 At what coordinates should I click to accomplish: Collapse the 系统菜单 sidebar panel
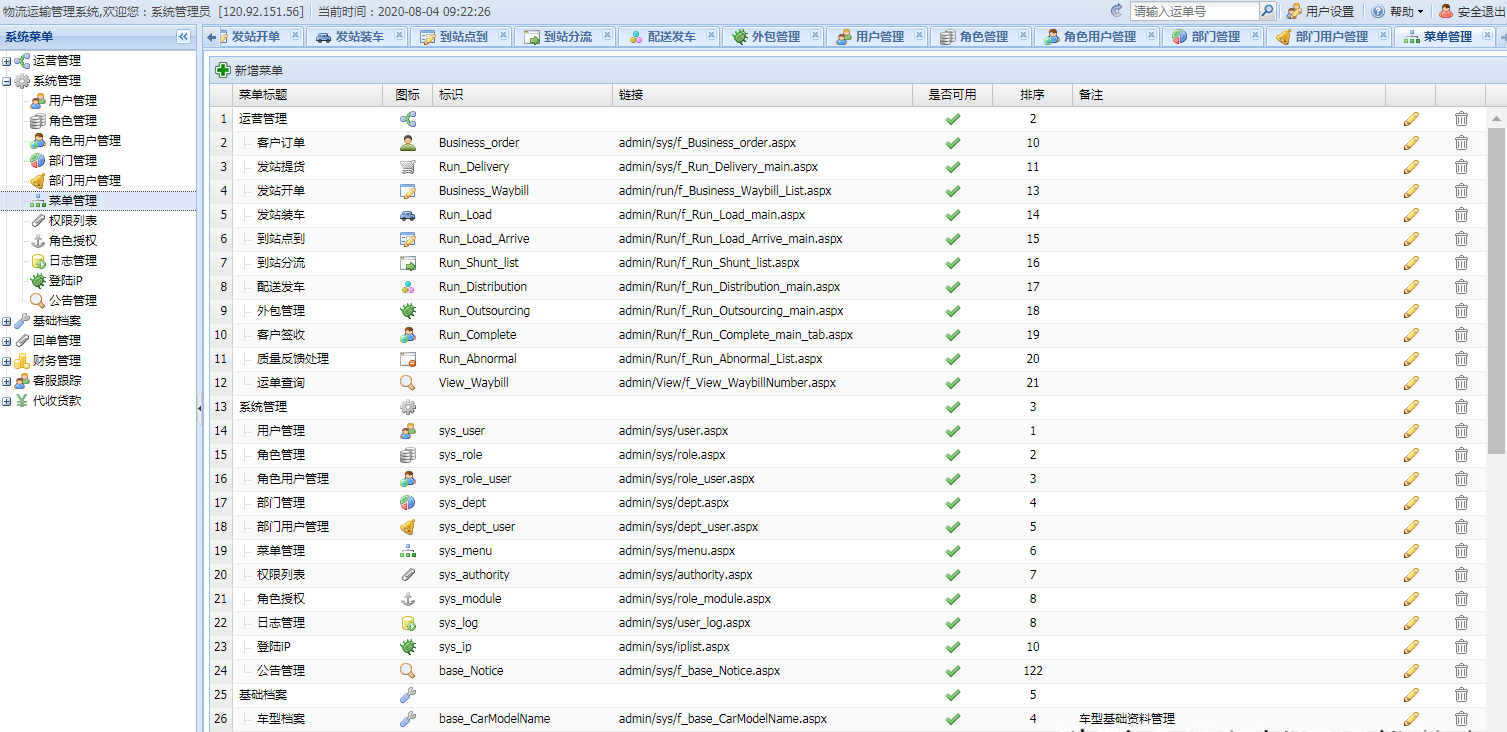pyautogui.click(x=183, y=36)
